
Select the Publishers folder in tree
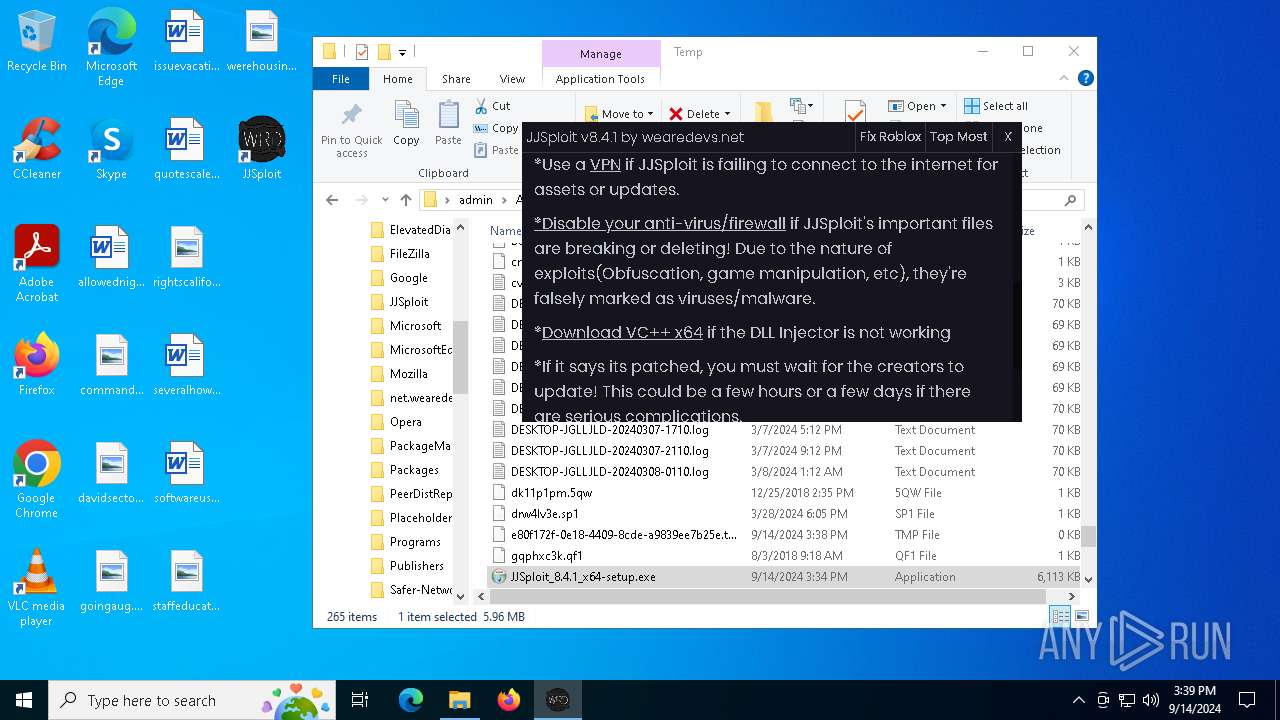pos(416,566)
